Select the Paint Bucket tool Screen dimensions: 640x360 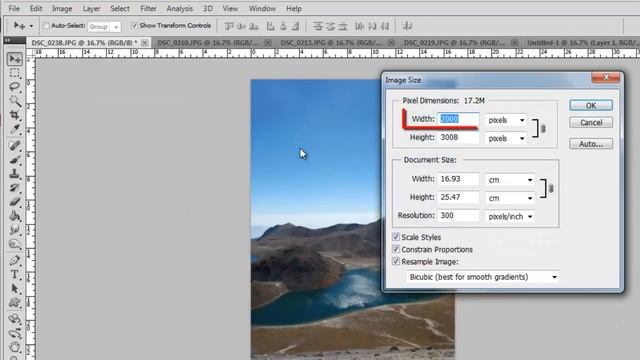point(15,216)
